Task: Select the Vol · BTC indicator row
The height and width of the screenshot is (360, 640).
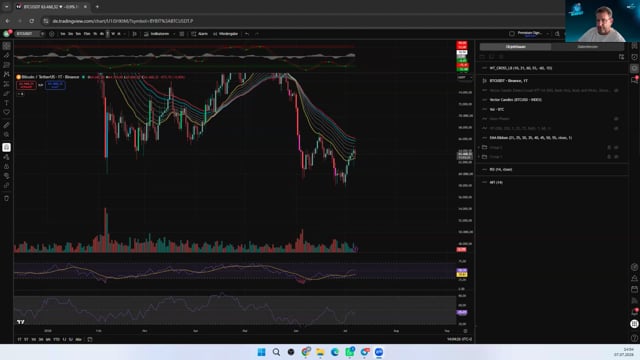Action: [x=553, y=109]
